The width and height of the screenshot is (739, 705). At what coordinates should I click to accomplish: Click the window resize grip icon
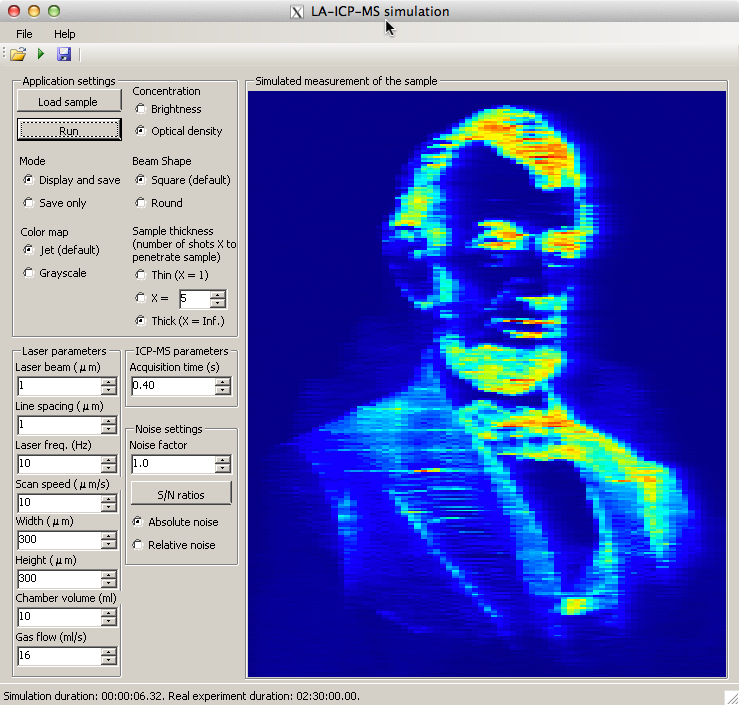[x=731, y=697]
